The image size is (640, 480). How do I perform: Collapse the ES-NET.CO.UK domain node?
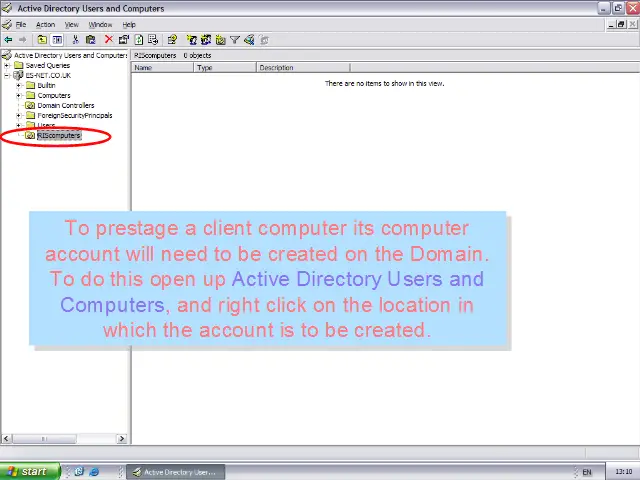click(7, 75)
